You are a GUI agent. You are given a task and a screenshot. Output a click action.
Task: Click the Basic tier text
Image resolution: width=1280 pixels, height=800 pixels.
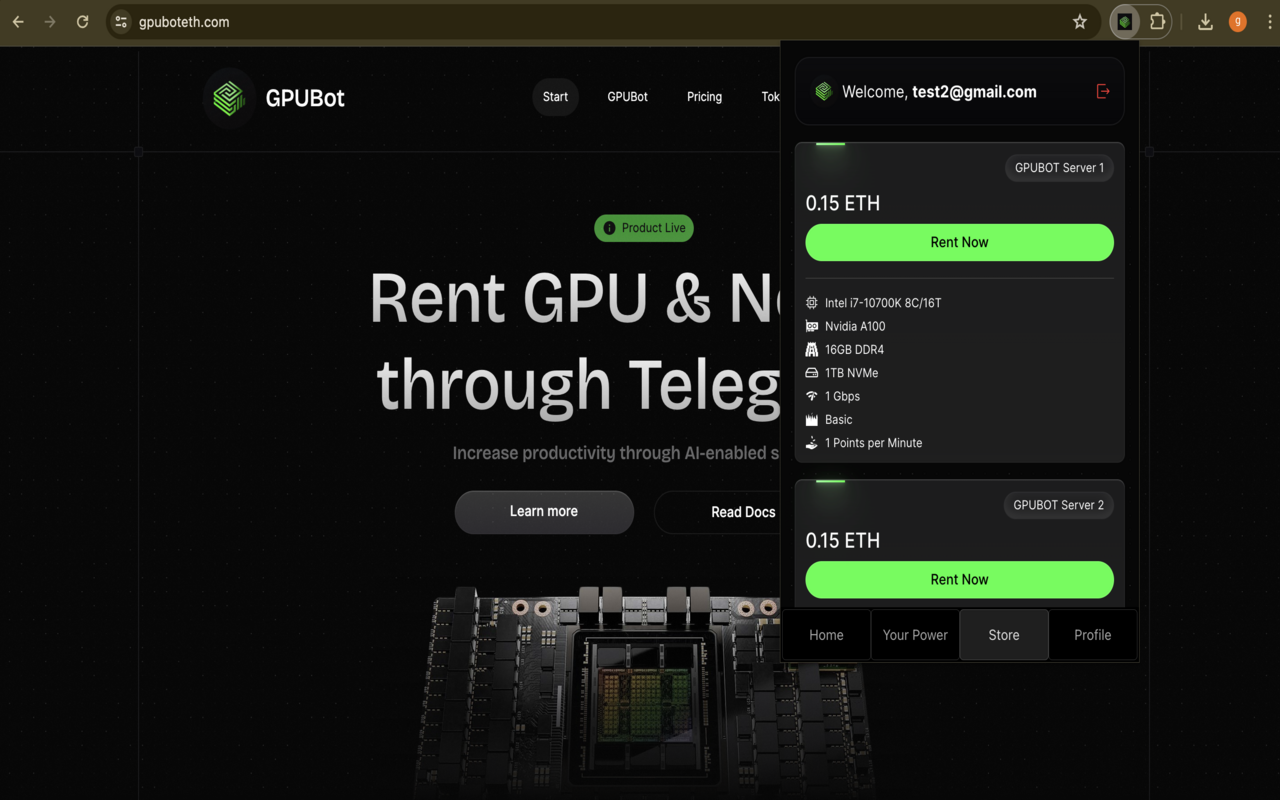tap(839, 420)
